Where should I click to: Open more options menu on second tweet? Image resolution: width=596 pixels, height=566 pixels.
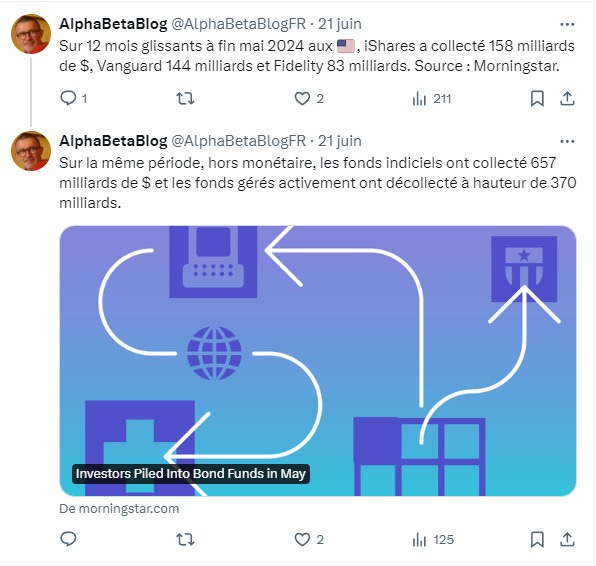click(567, 141)
